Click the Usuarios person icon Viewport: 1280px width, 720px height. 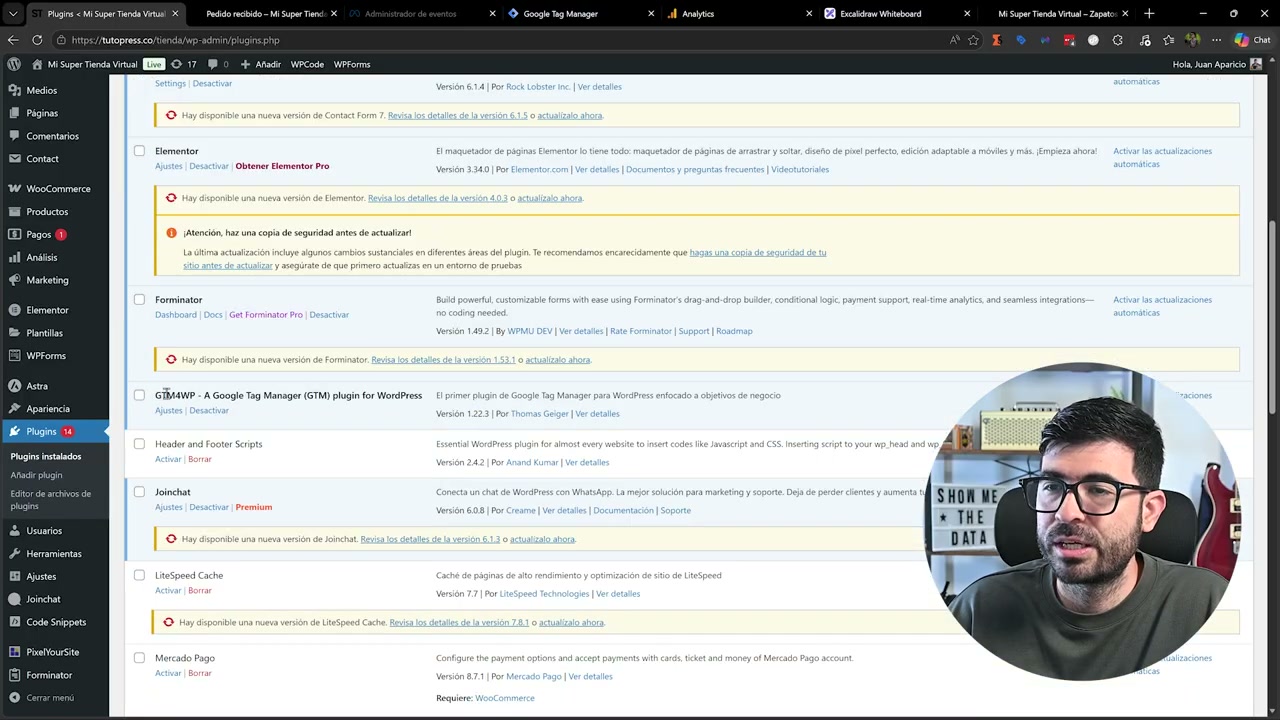(14, 531)
